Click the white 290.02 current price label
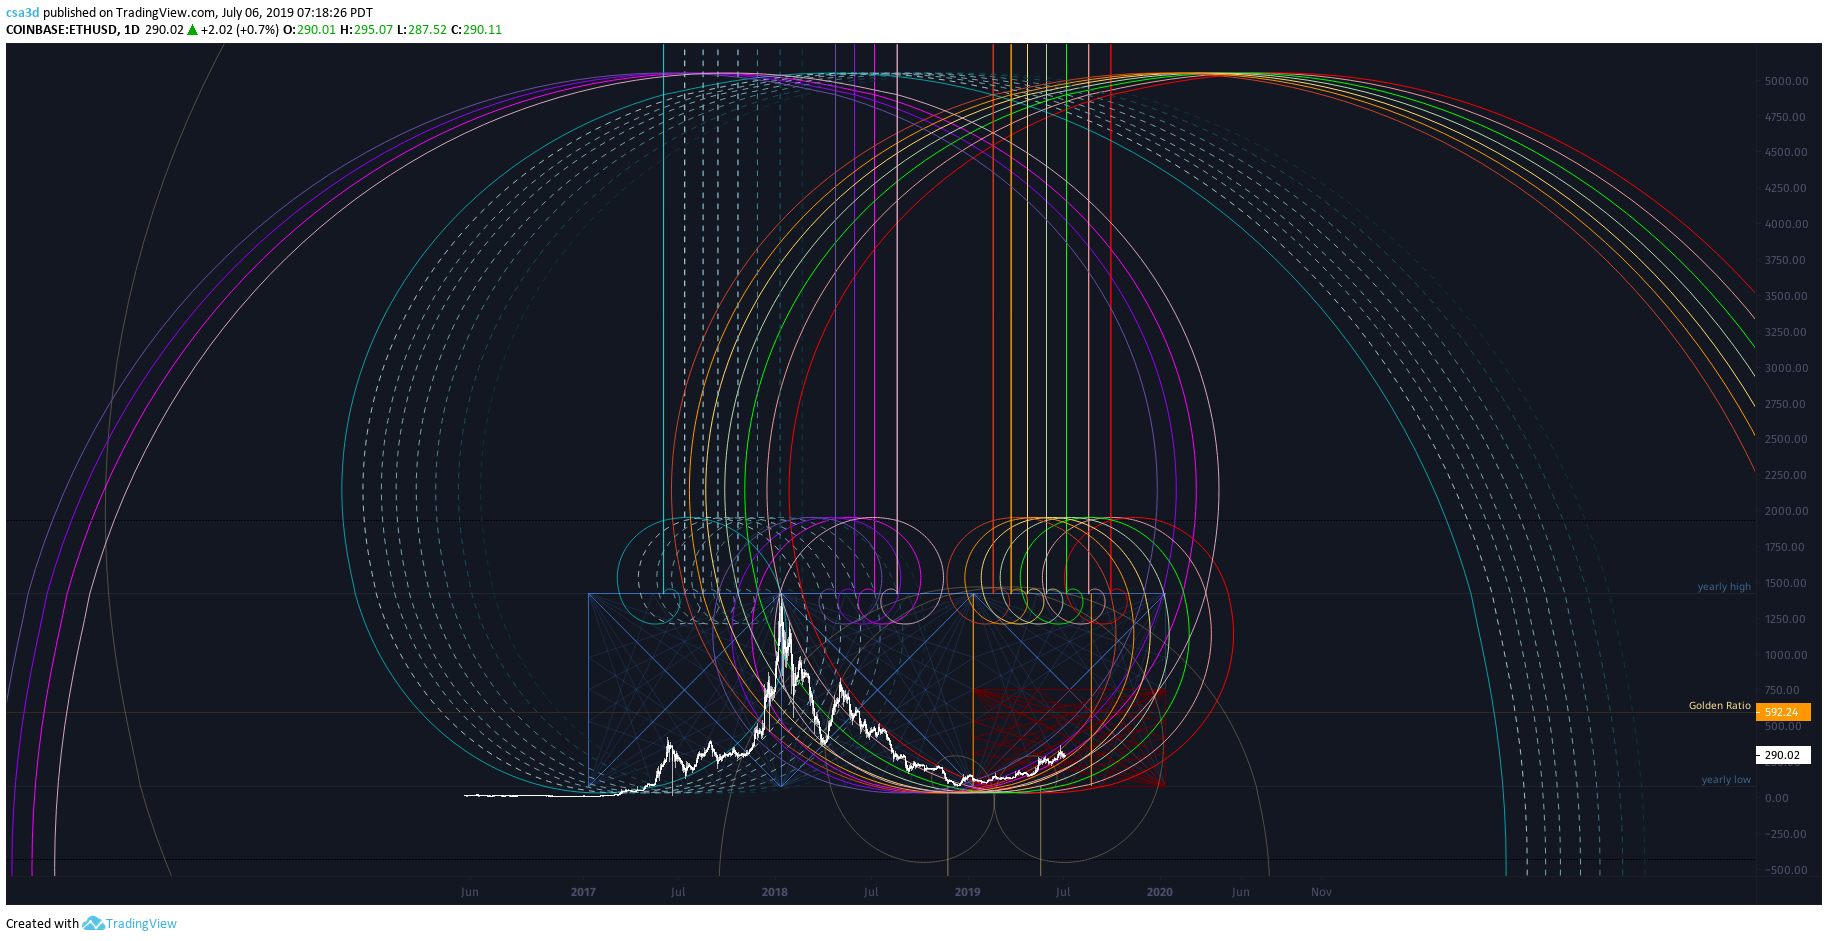Screen dimensions: 1828x941 click(x=1783, y=755)
